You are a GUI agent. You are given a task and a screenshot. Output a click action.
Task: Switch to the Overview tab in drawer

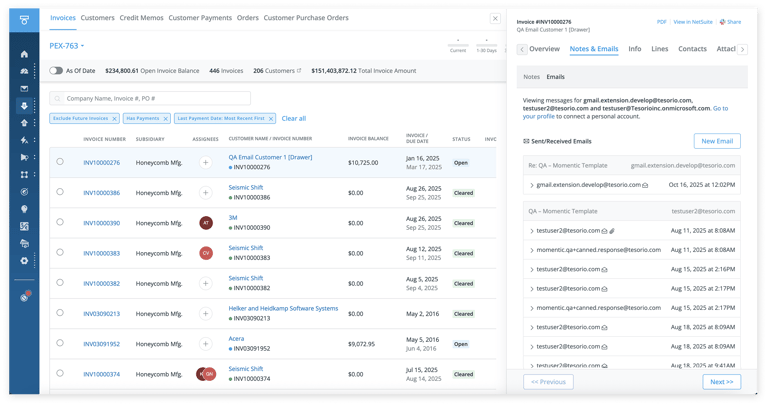coord(544,49)
